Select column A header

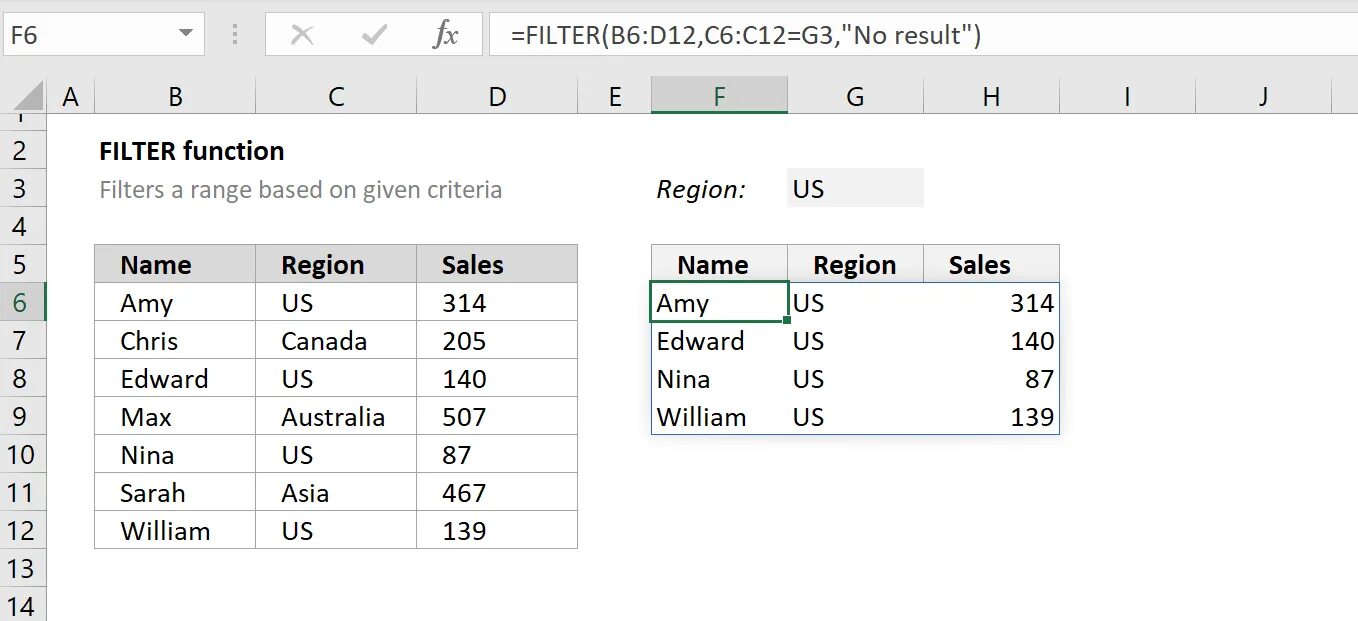click(x=70, y=96)
